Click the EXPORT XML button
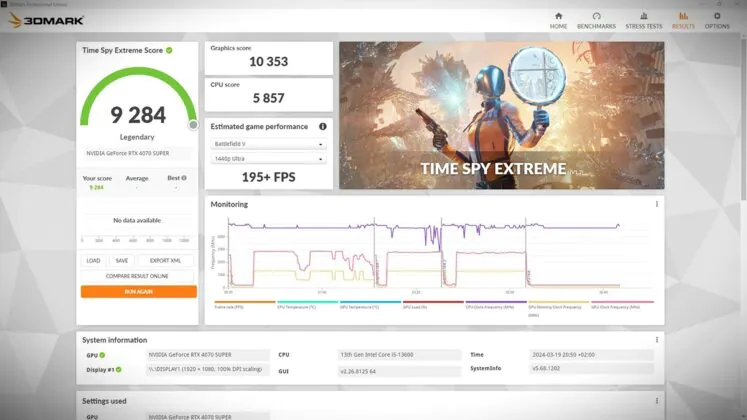 pyautogui.click(x=165, y=260)
